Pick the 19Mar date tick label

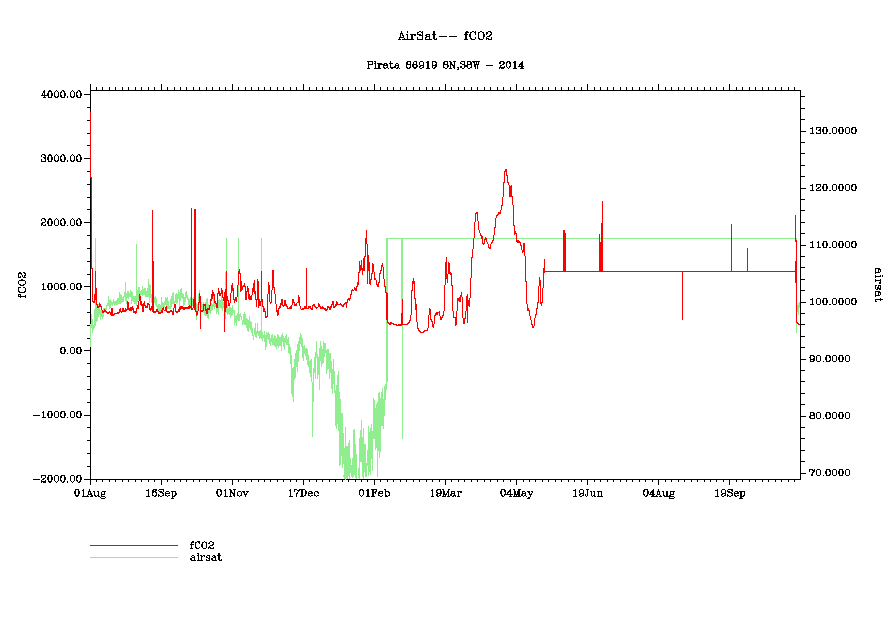[x=445, y=493]
